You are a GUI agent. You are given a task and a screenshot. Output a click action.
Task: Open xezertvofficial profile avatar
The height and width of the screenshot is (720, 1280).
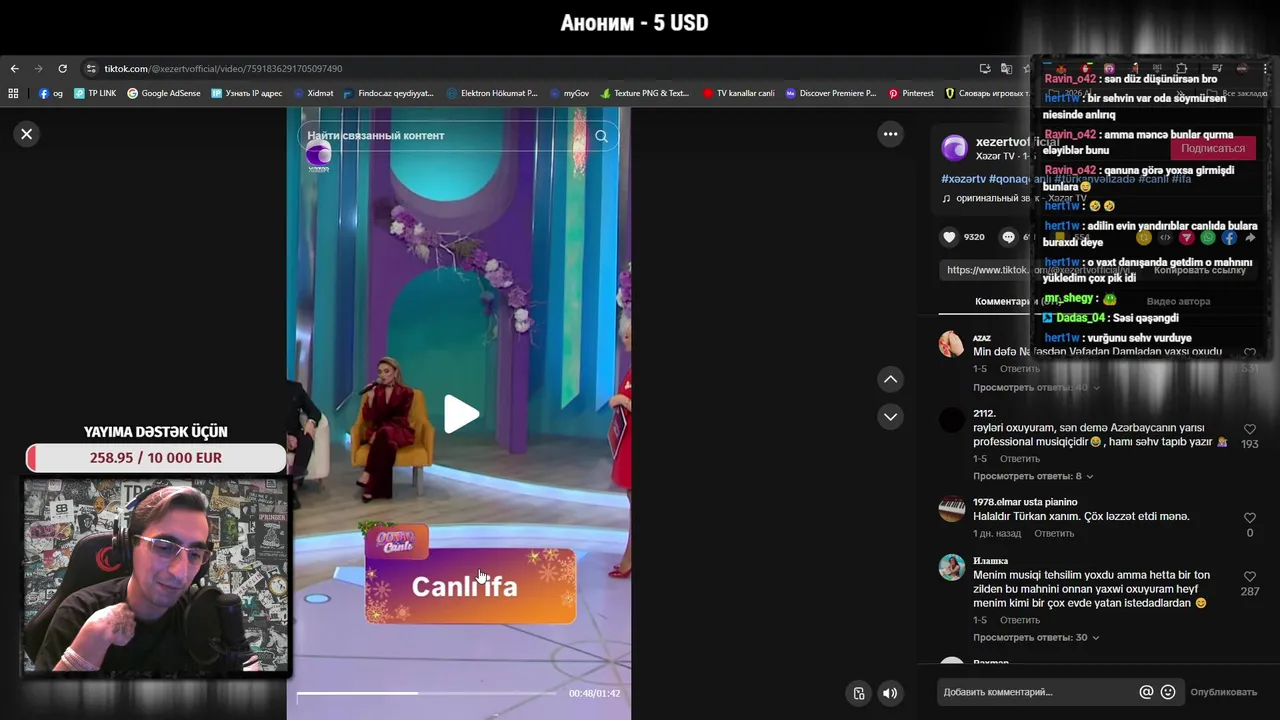[x=954, y=148]
